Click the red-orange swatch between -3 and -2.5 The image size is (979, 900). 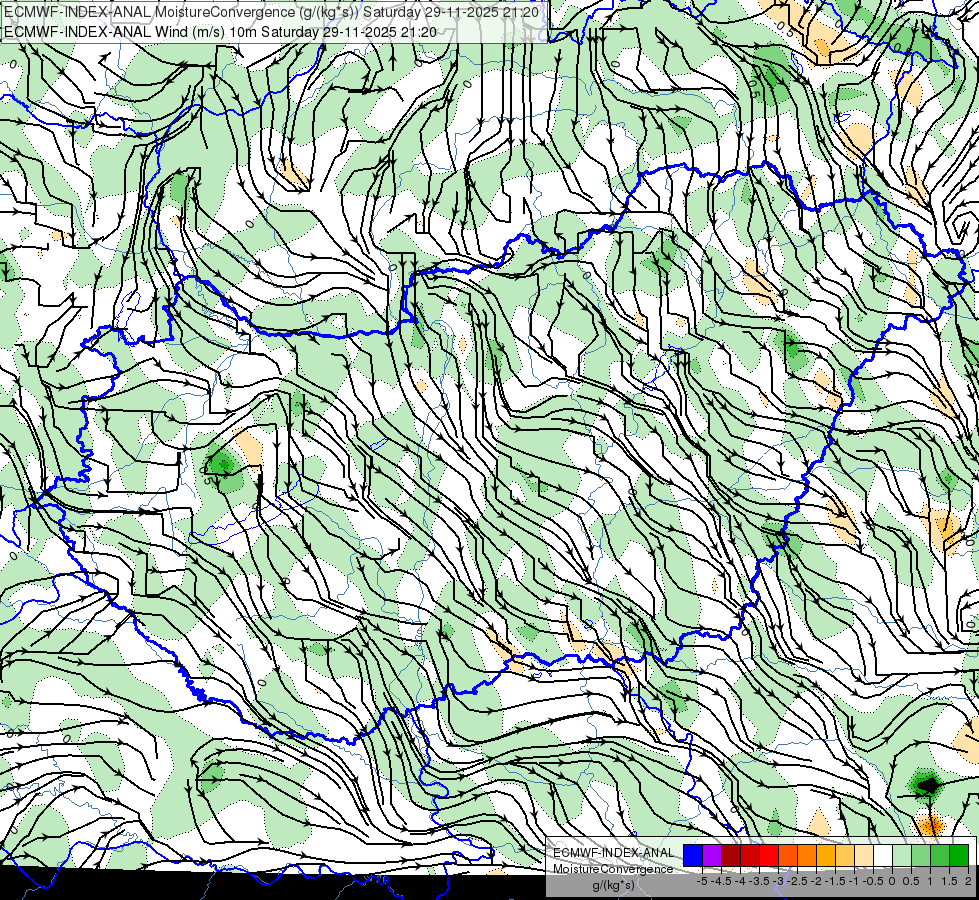pyautogui.click(x=788, y=855)
